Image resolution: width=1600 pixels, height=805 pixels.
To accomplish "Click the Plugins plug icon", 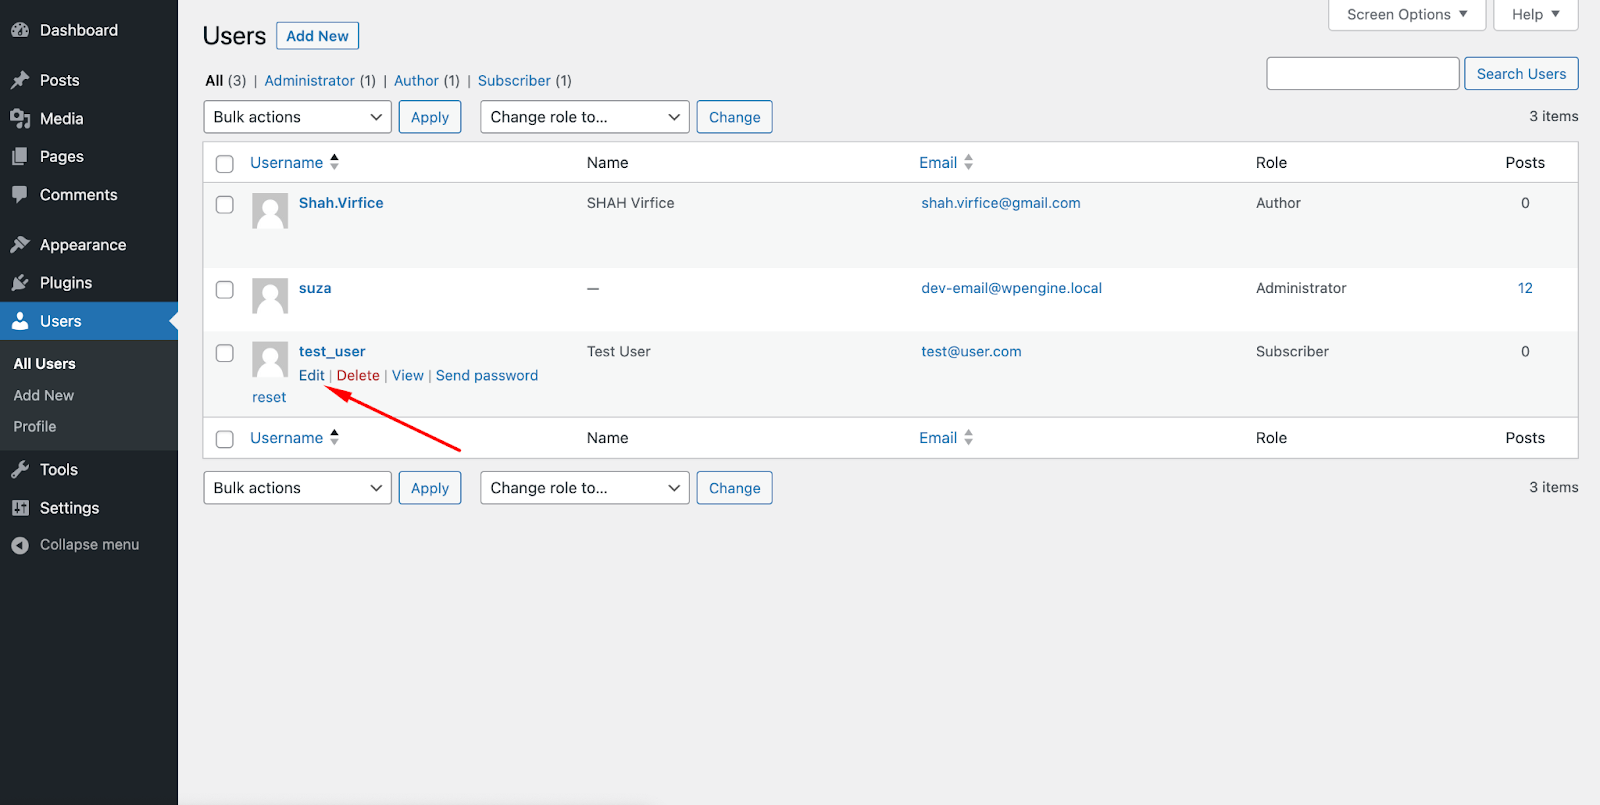I will 20,283.
